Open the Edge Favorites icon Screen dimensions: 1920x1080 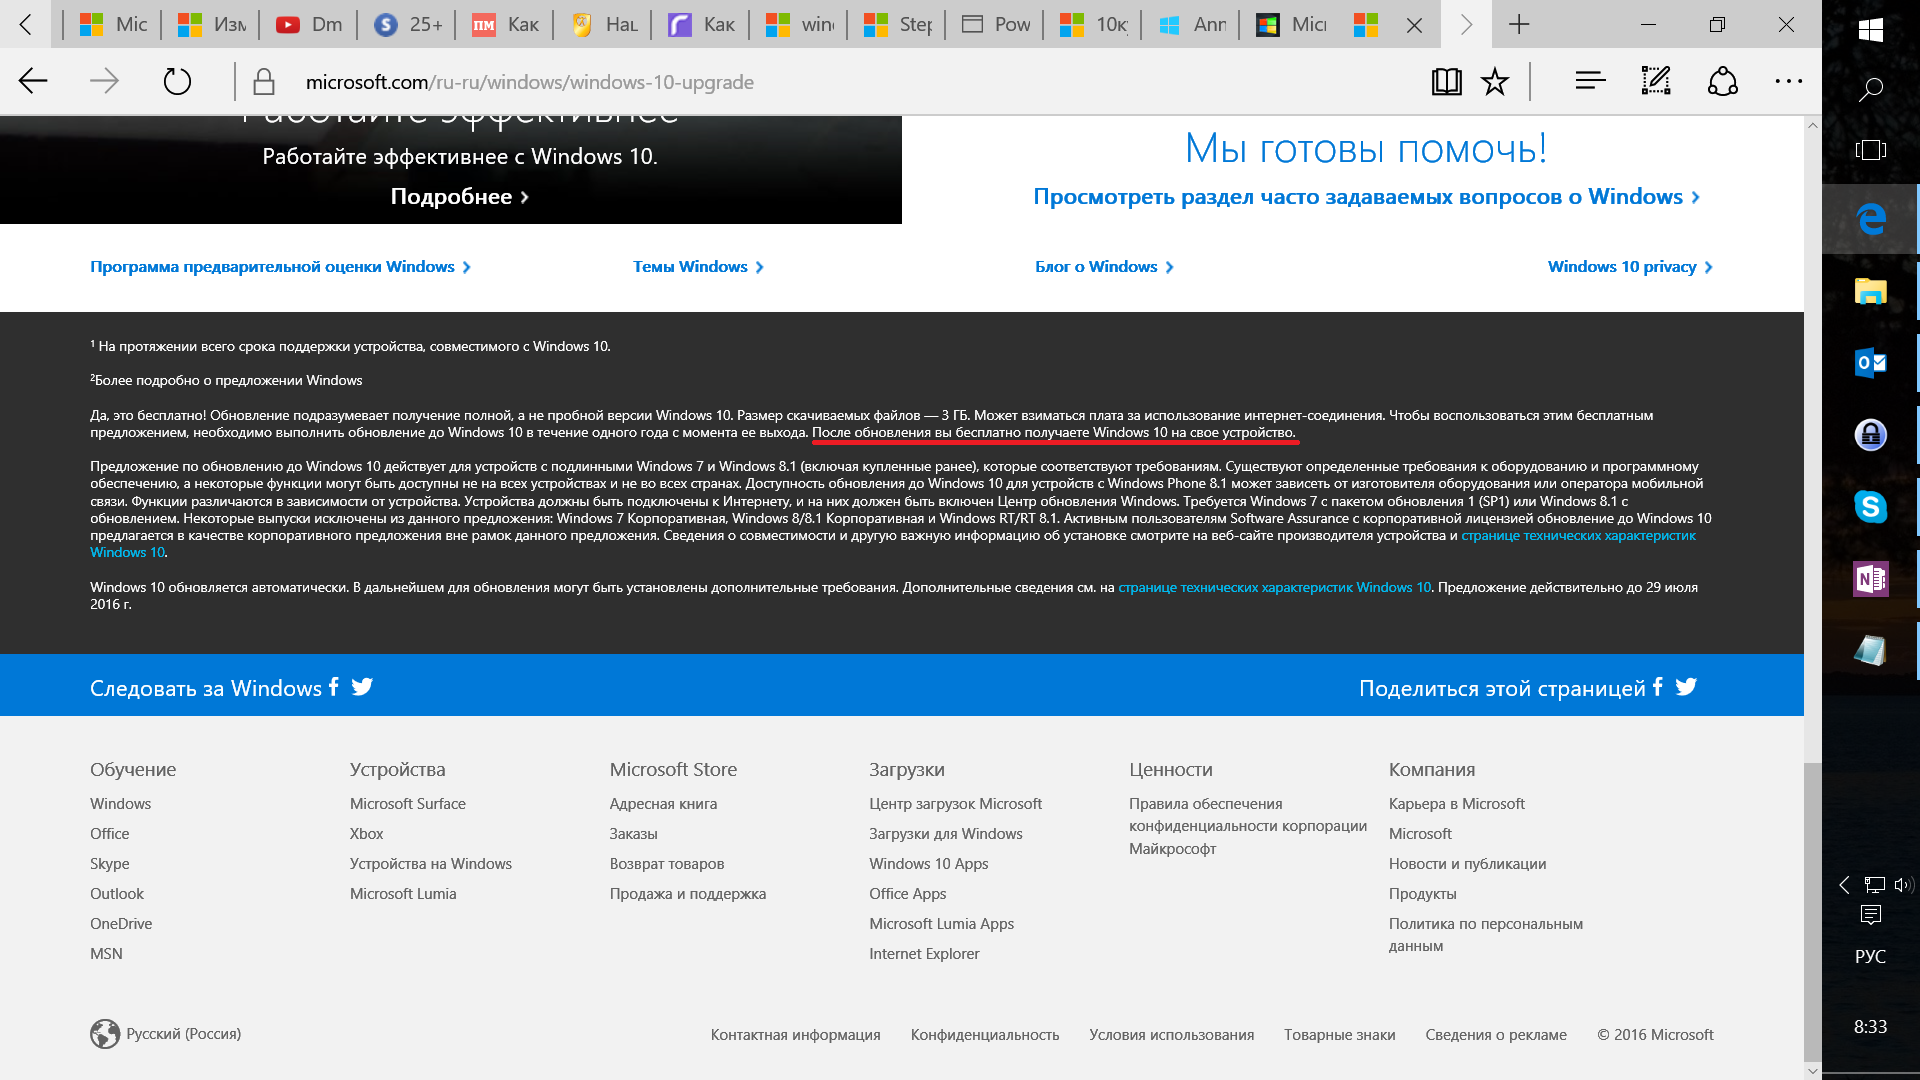coord(1494,80)
